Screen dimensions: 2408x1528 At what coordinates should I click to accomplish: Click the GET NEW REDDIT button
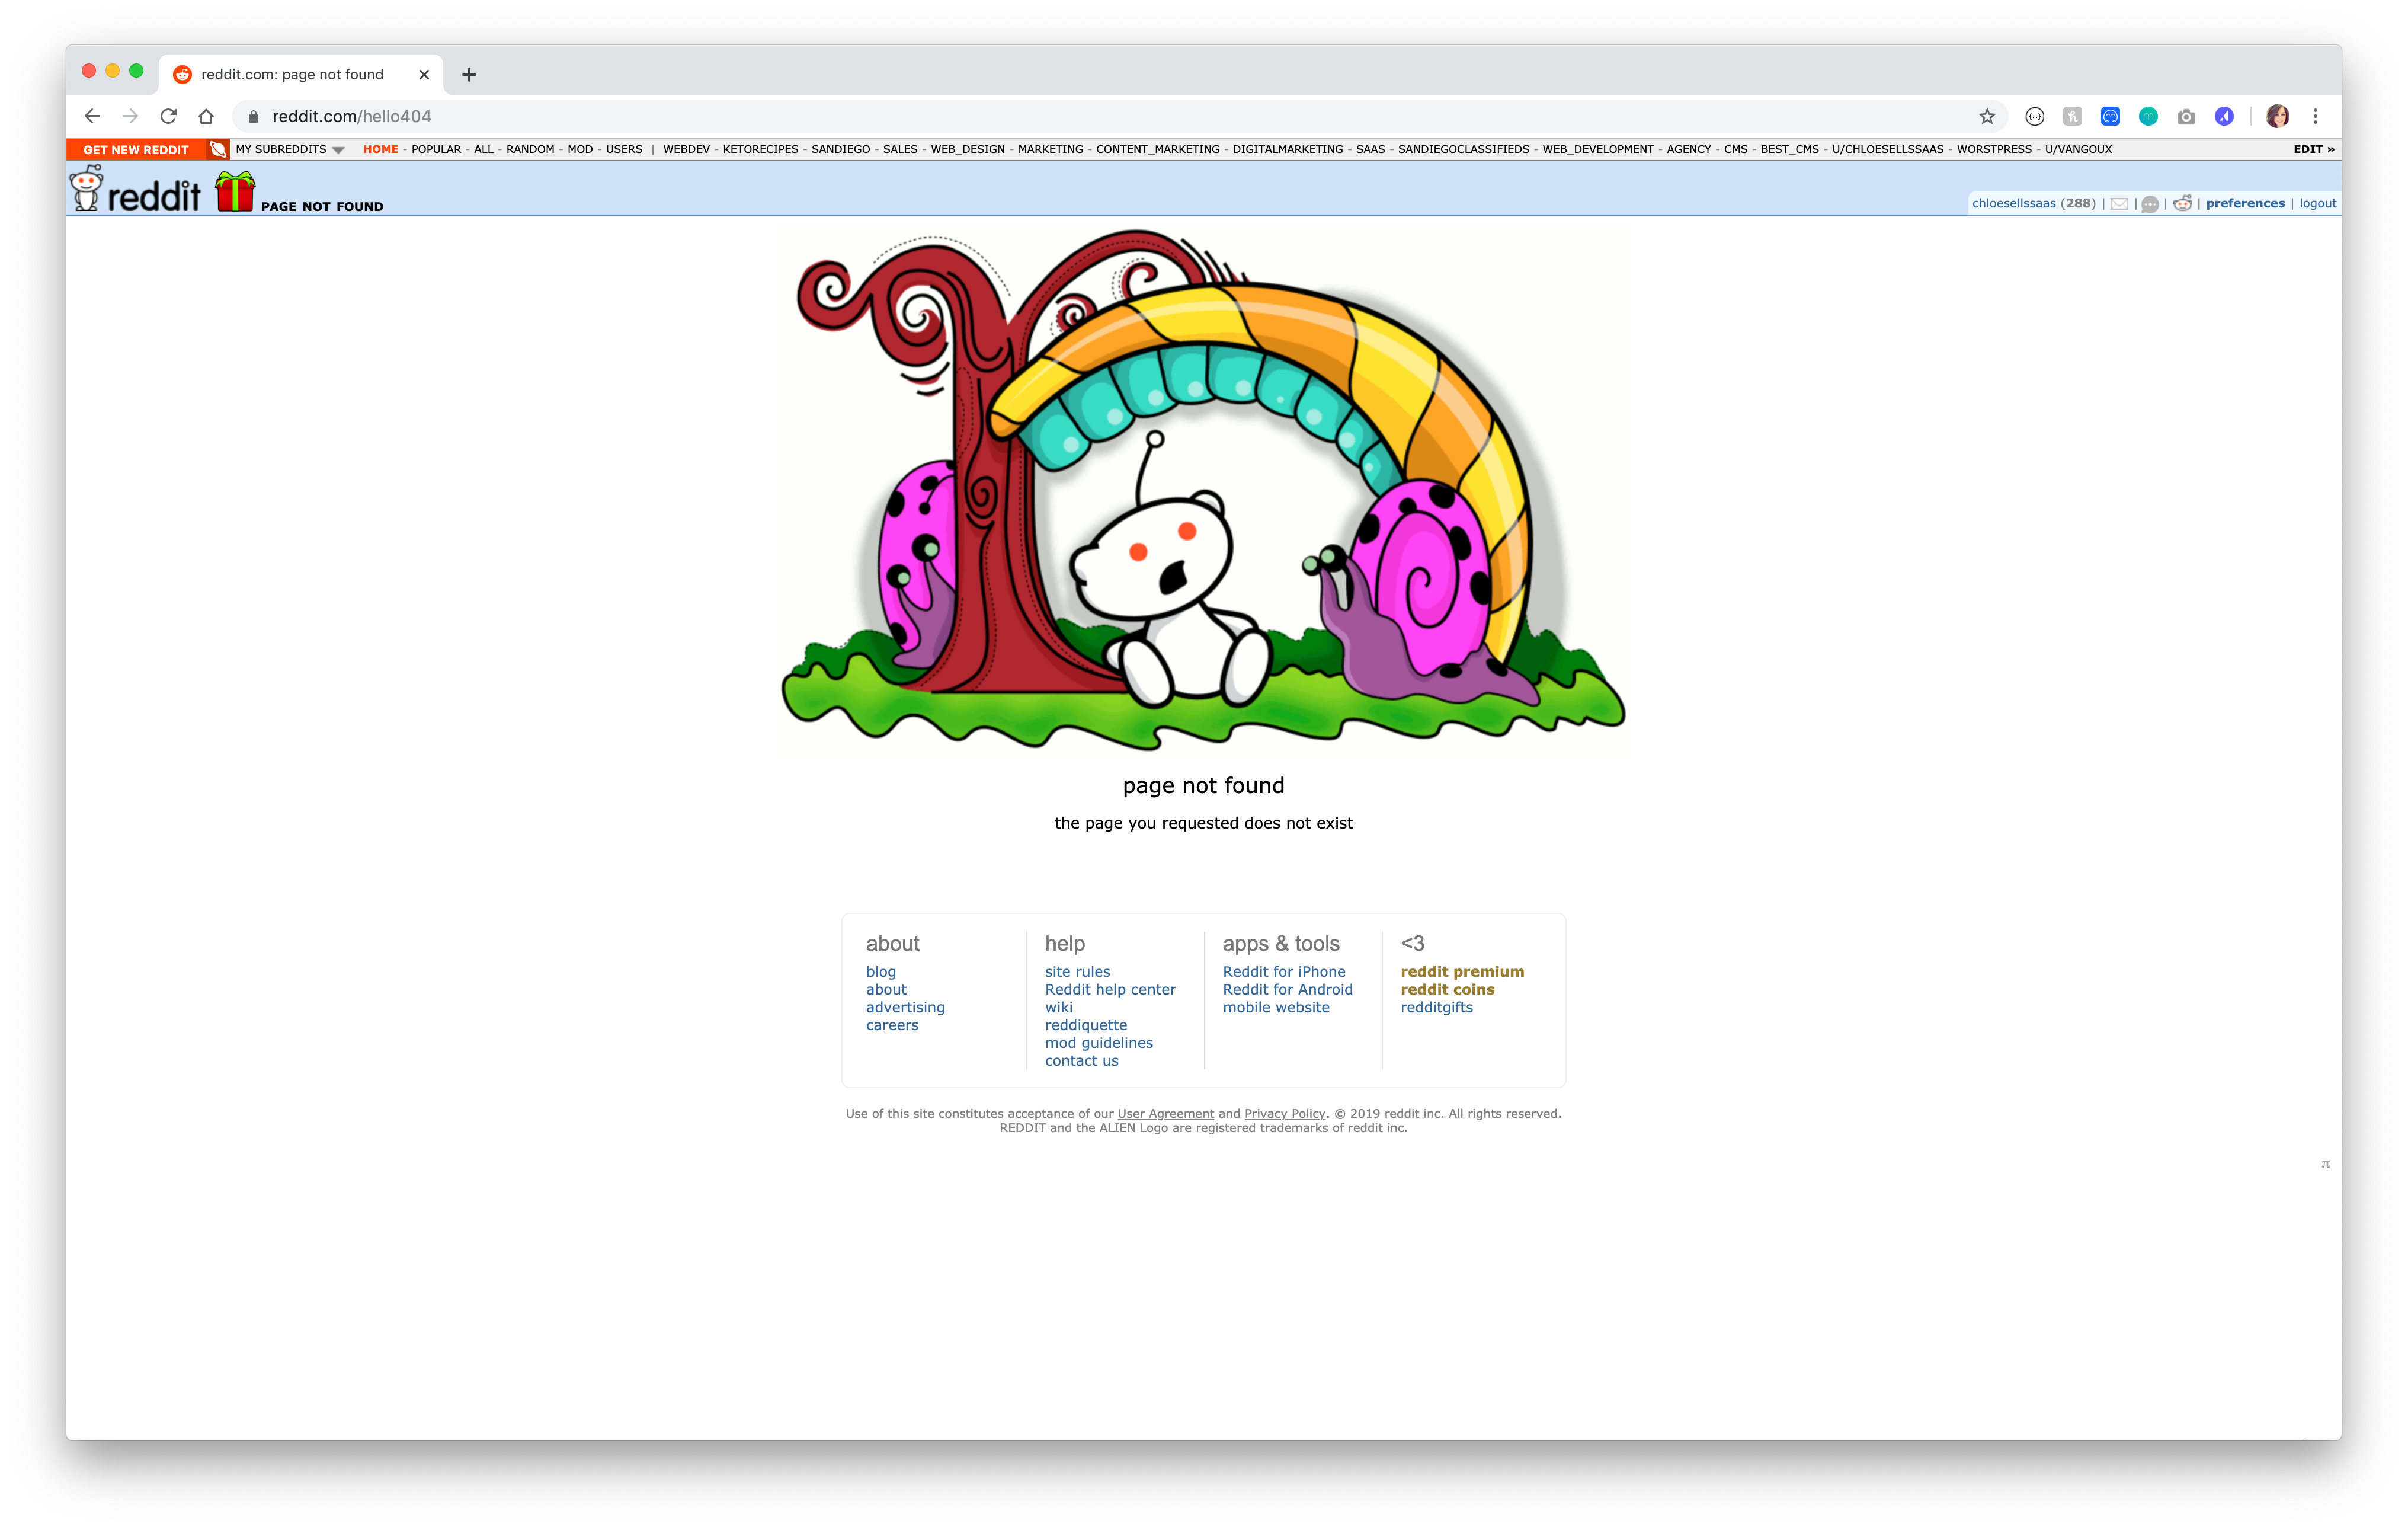(x=136, y=149)
